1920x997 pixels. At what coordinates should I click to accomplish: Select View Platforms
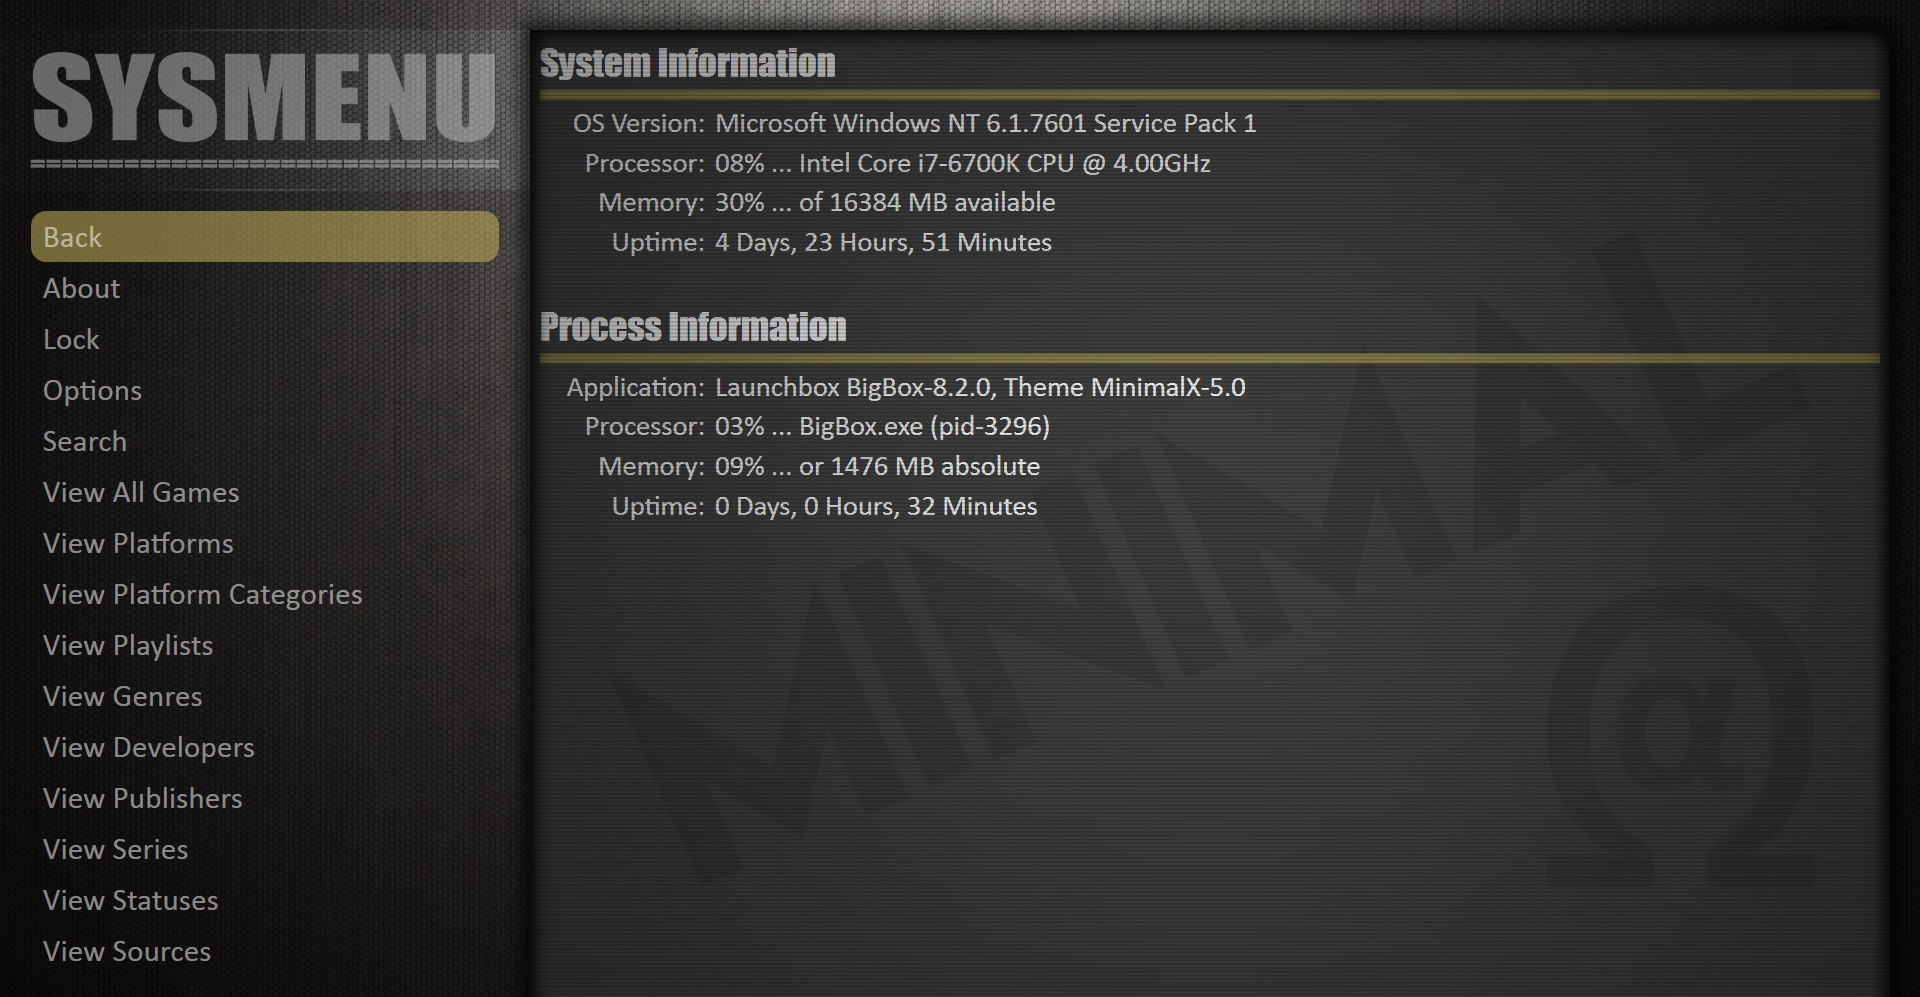[138, 543]
